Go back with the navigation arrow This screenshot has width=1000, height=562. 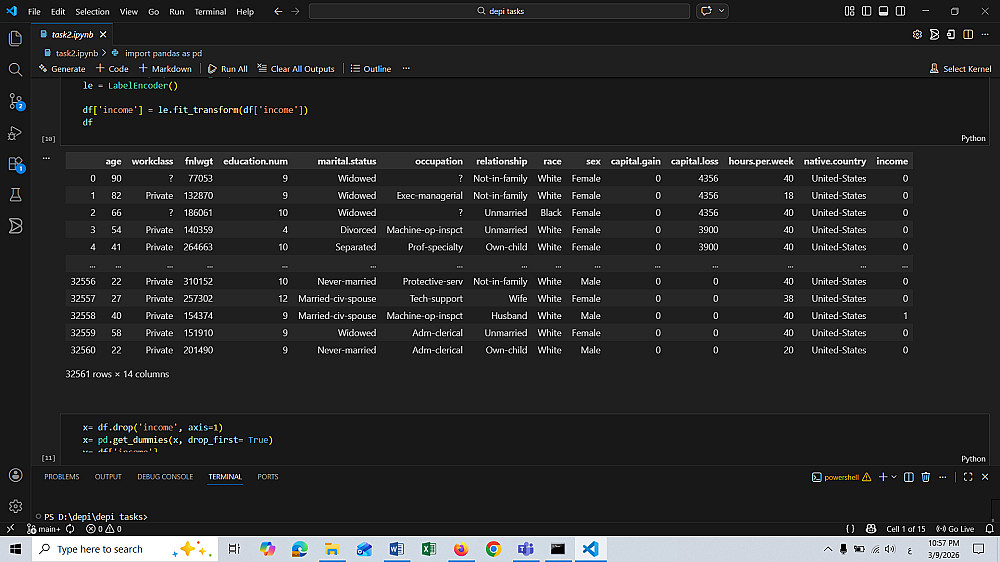pos(278,11)
